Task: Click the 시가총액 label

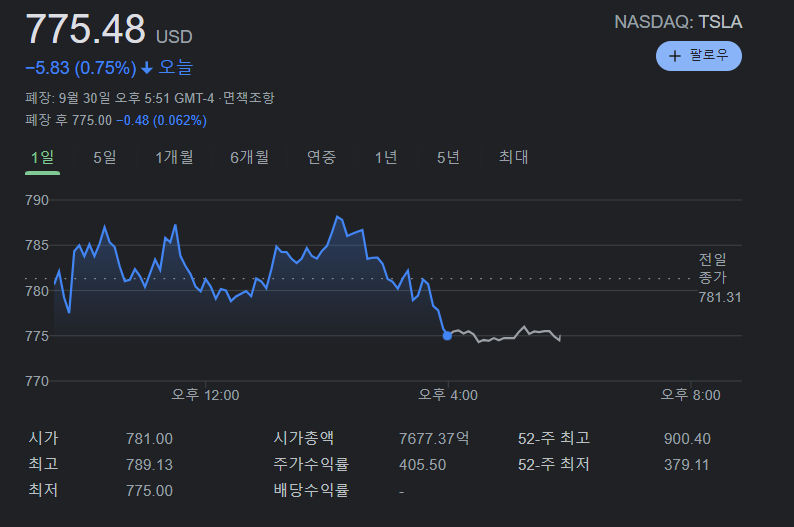Action: (303, 438)
